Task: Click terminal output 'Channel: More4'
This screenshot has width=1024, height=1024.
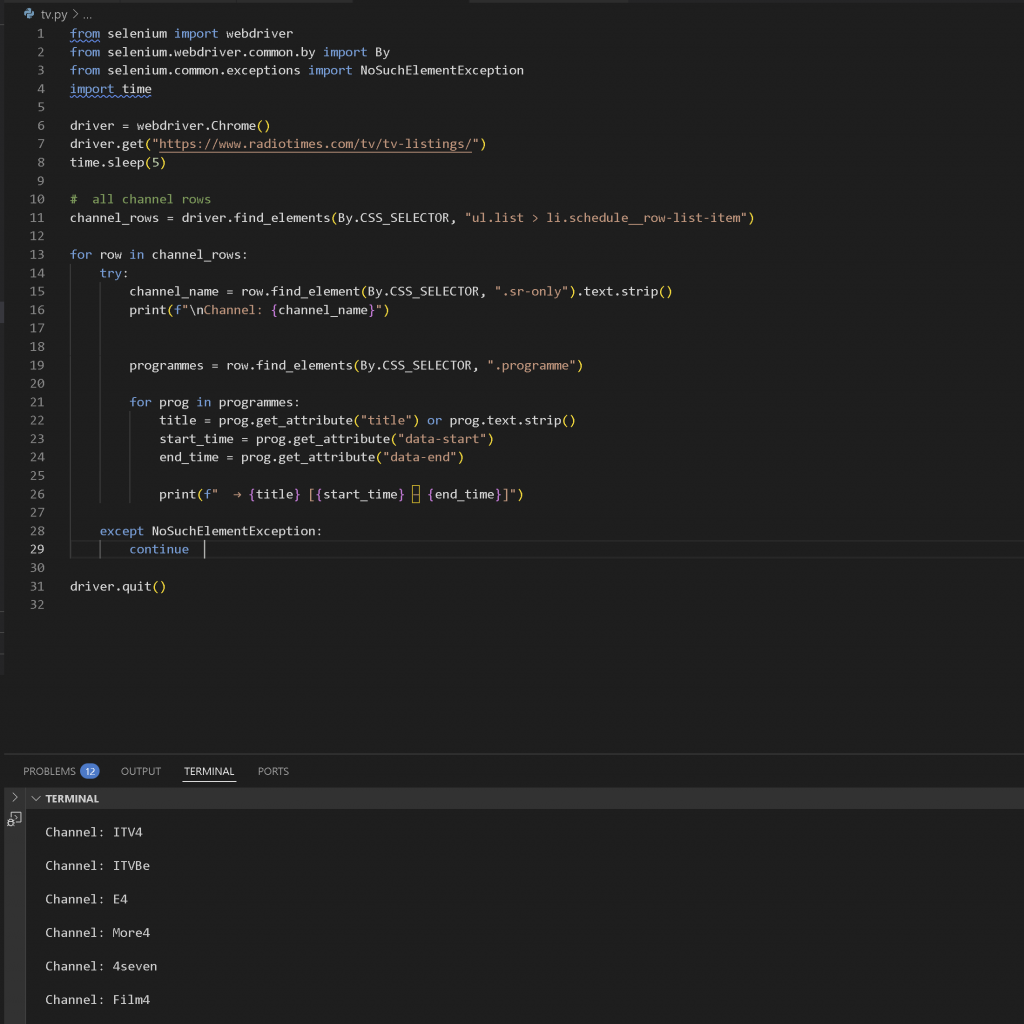Action: (97, 933)
